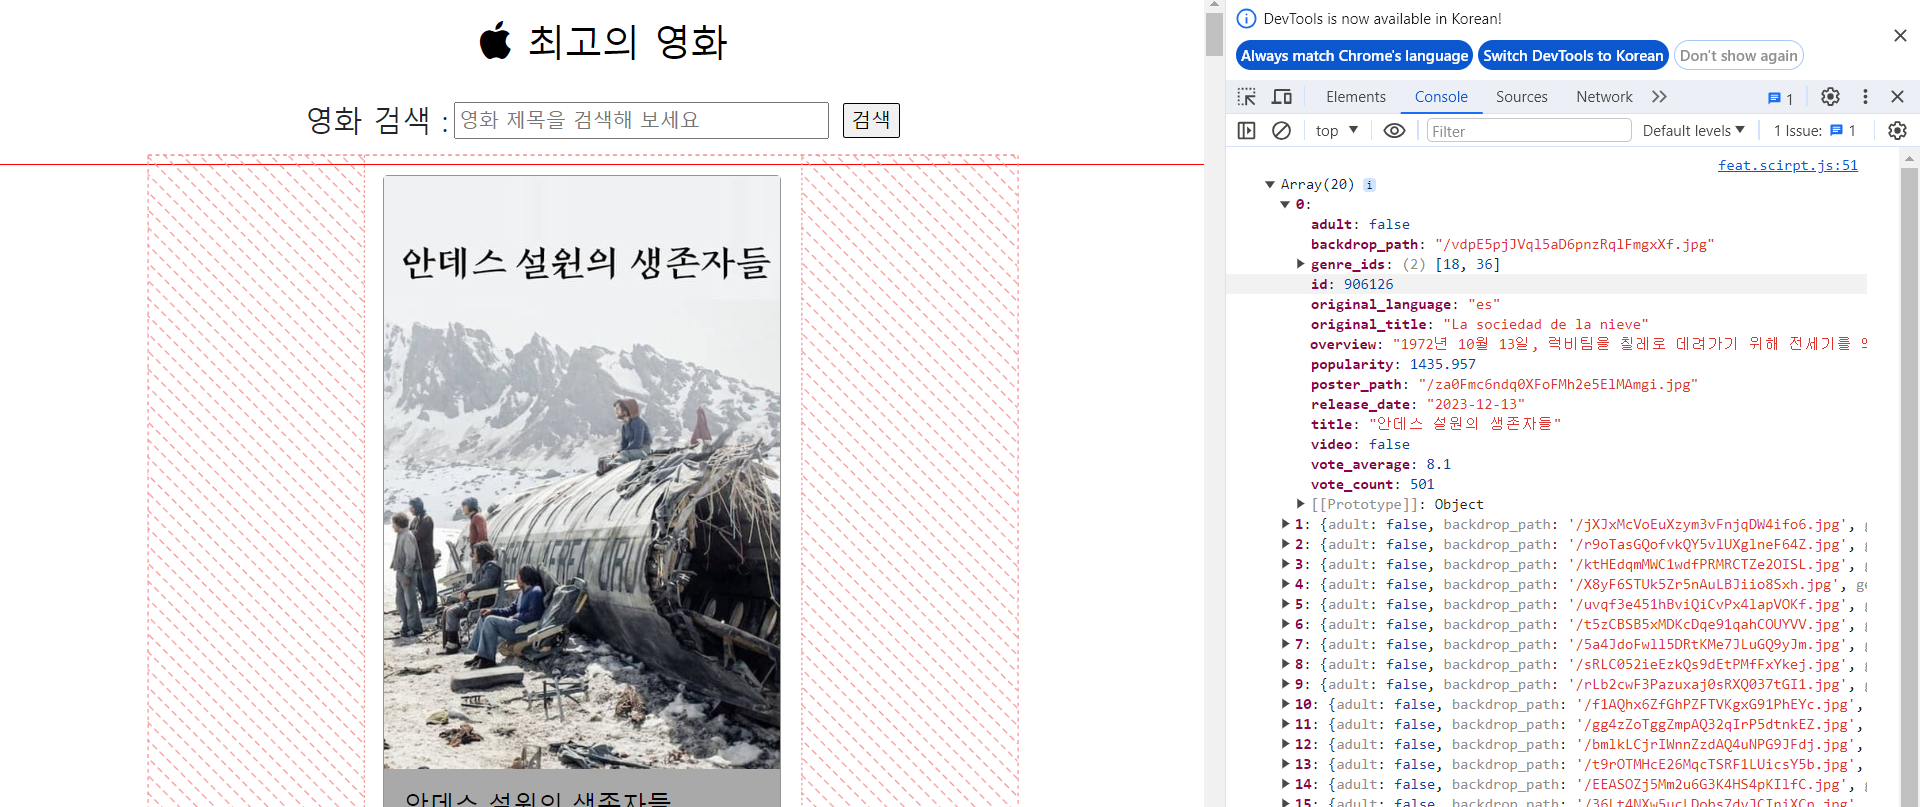The width and height of the screenshot is (1920, 807).
Task: Switch to the Console tab
Action: click(x=1441, y=97)
